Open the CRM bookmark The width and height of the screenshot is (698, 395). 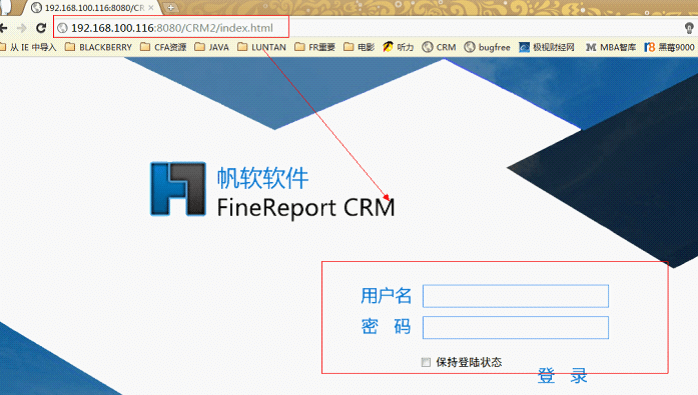coord(439,47)
